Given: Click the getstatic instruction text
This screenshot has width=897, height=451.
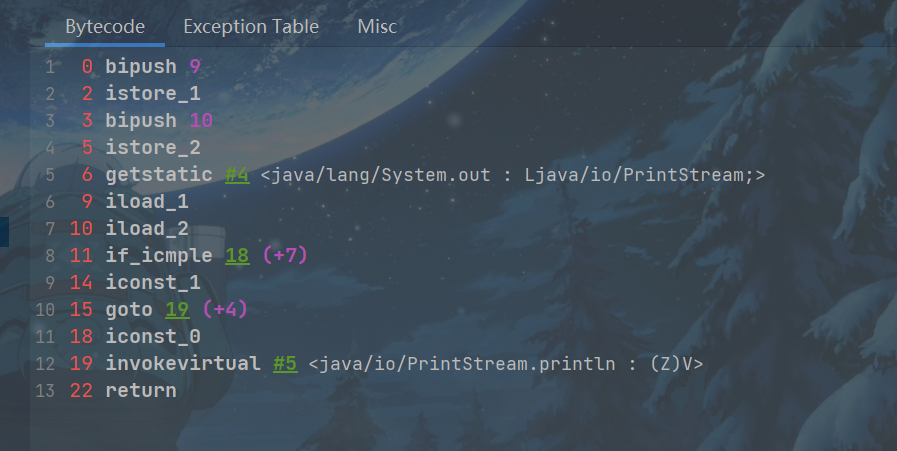Looking at the screenshot, I should point(158,175).
